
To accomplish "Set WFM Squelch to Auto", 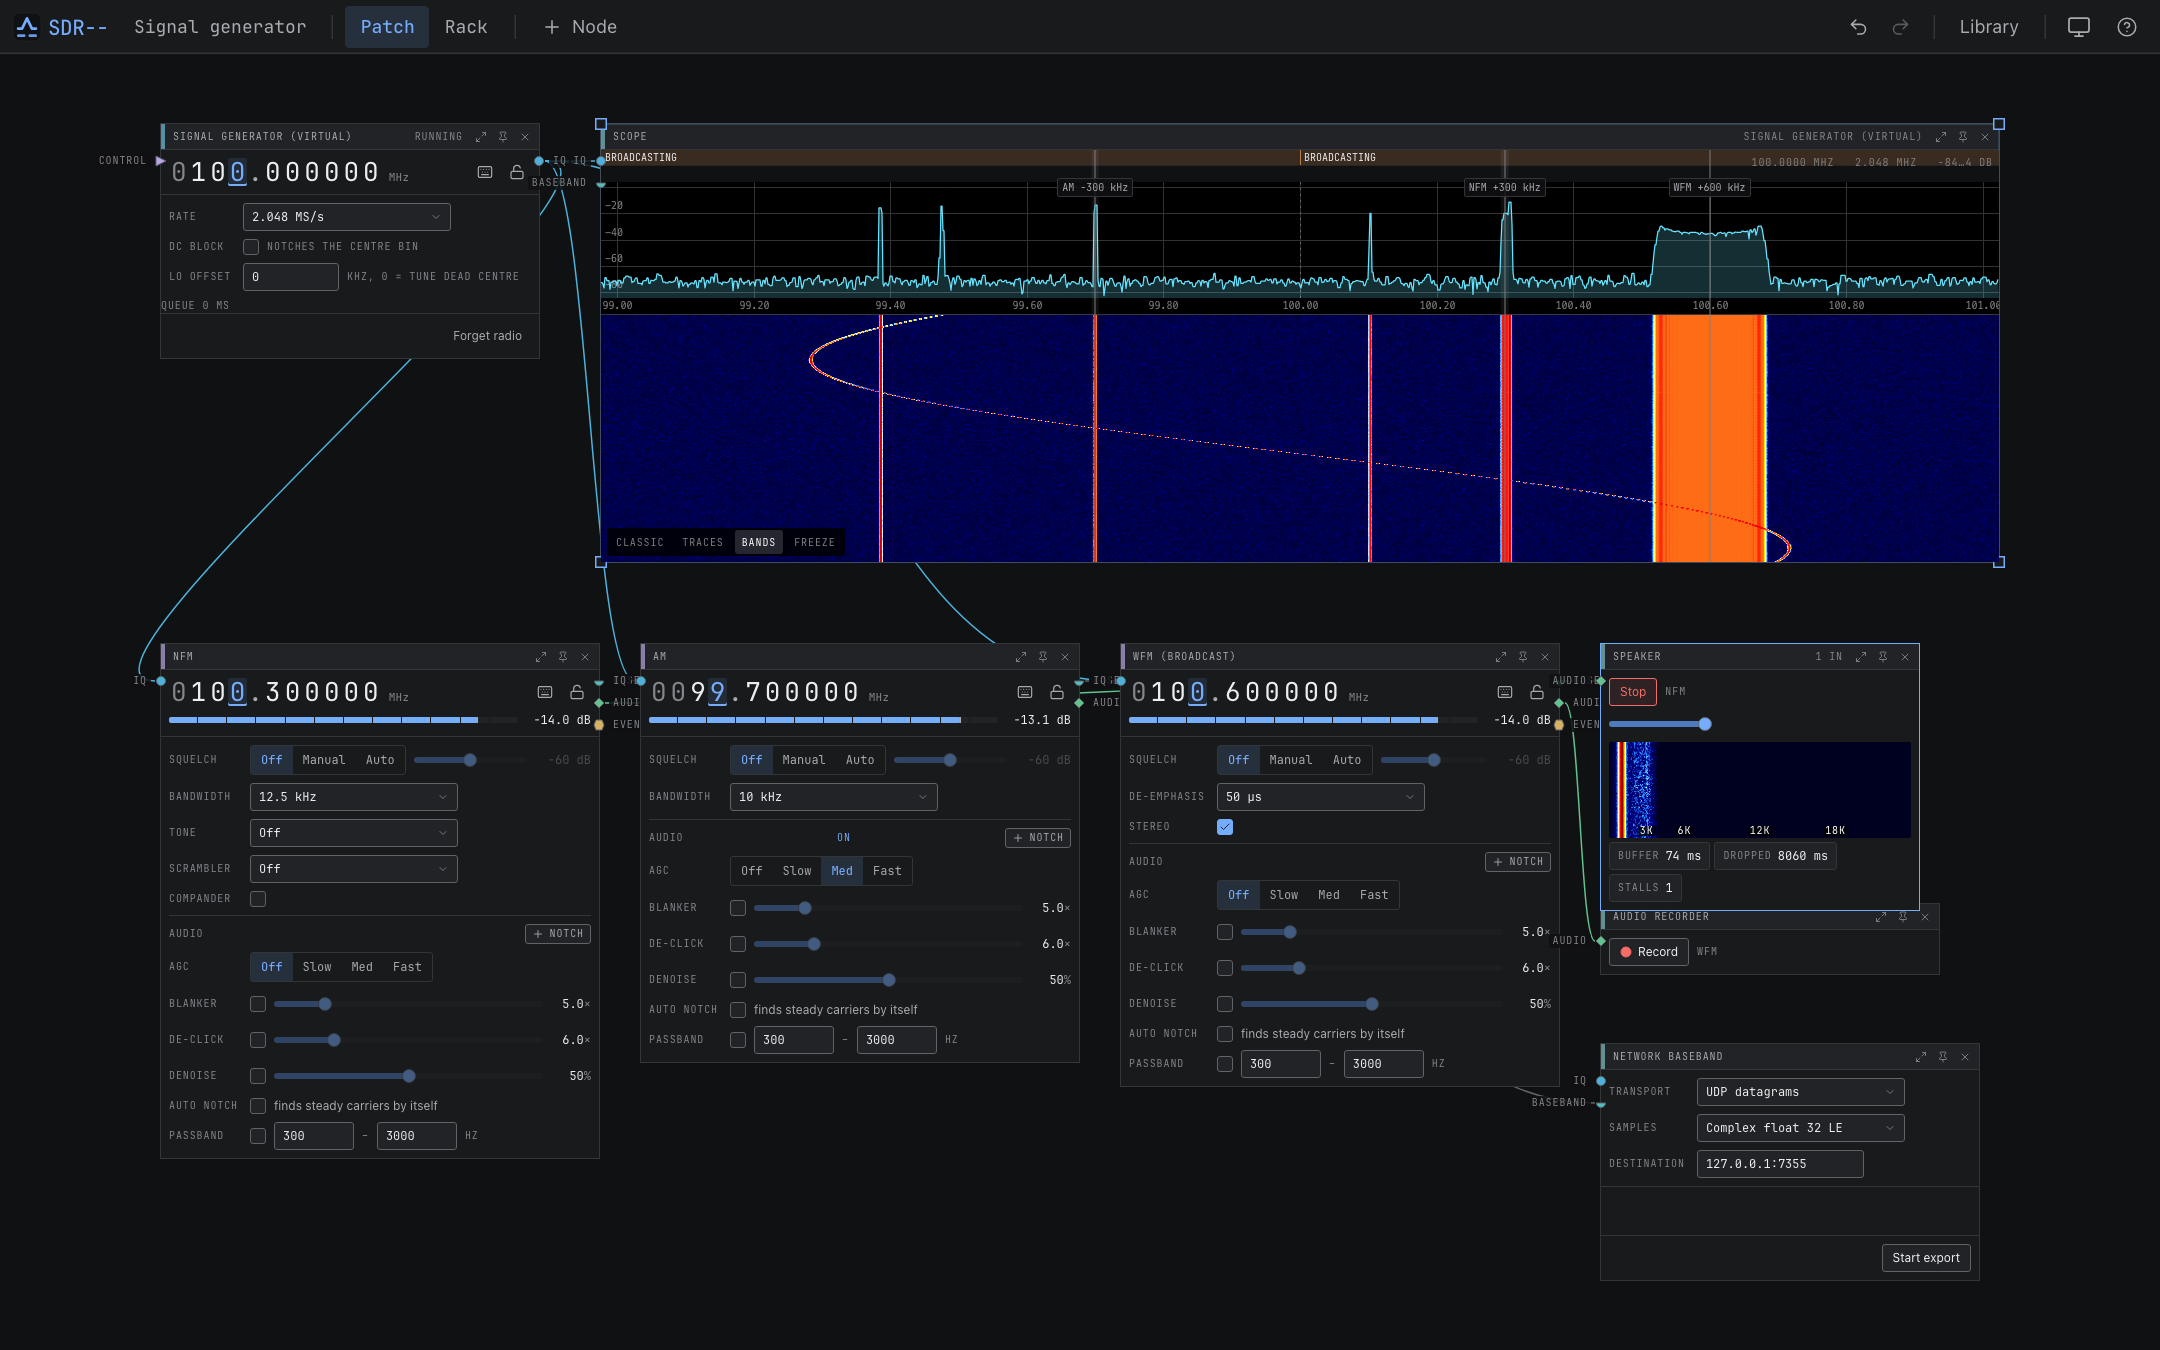I will coord(1347,760).
